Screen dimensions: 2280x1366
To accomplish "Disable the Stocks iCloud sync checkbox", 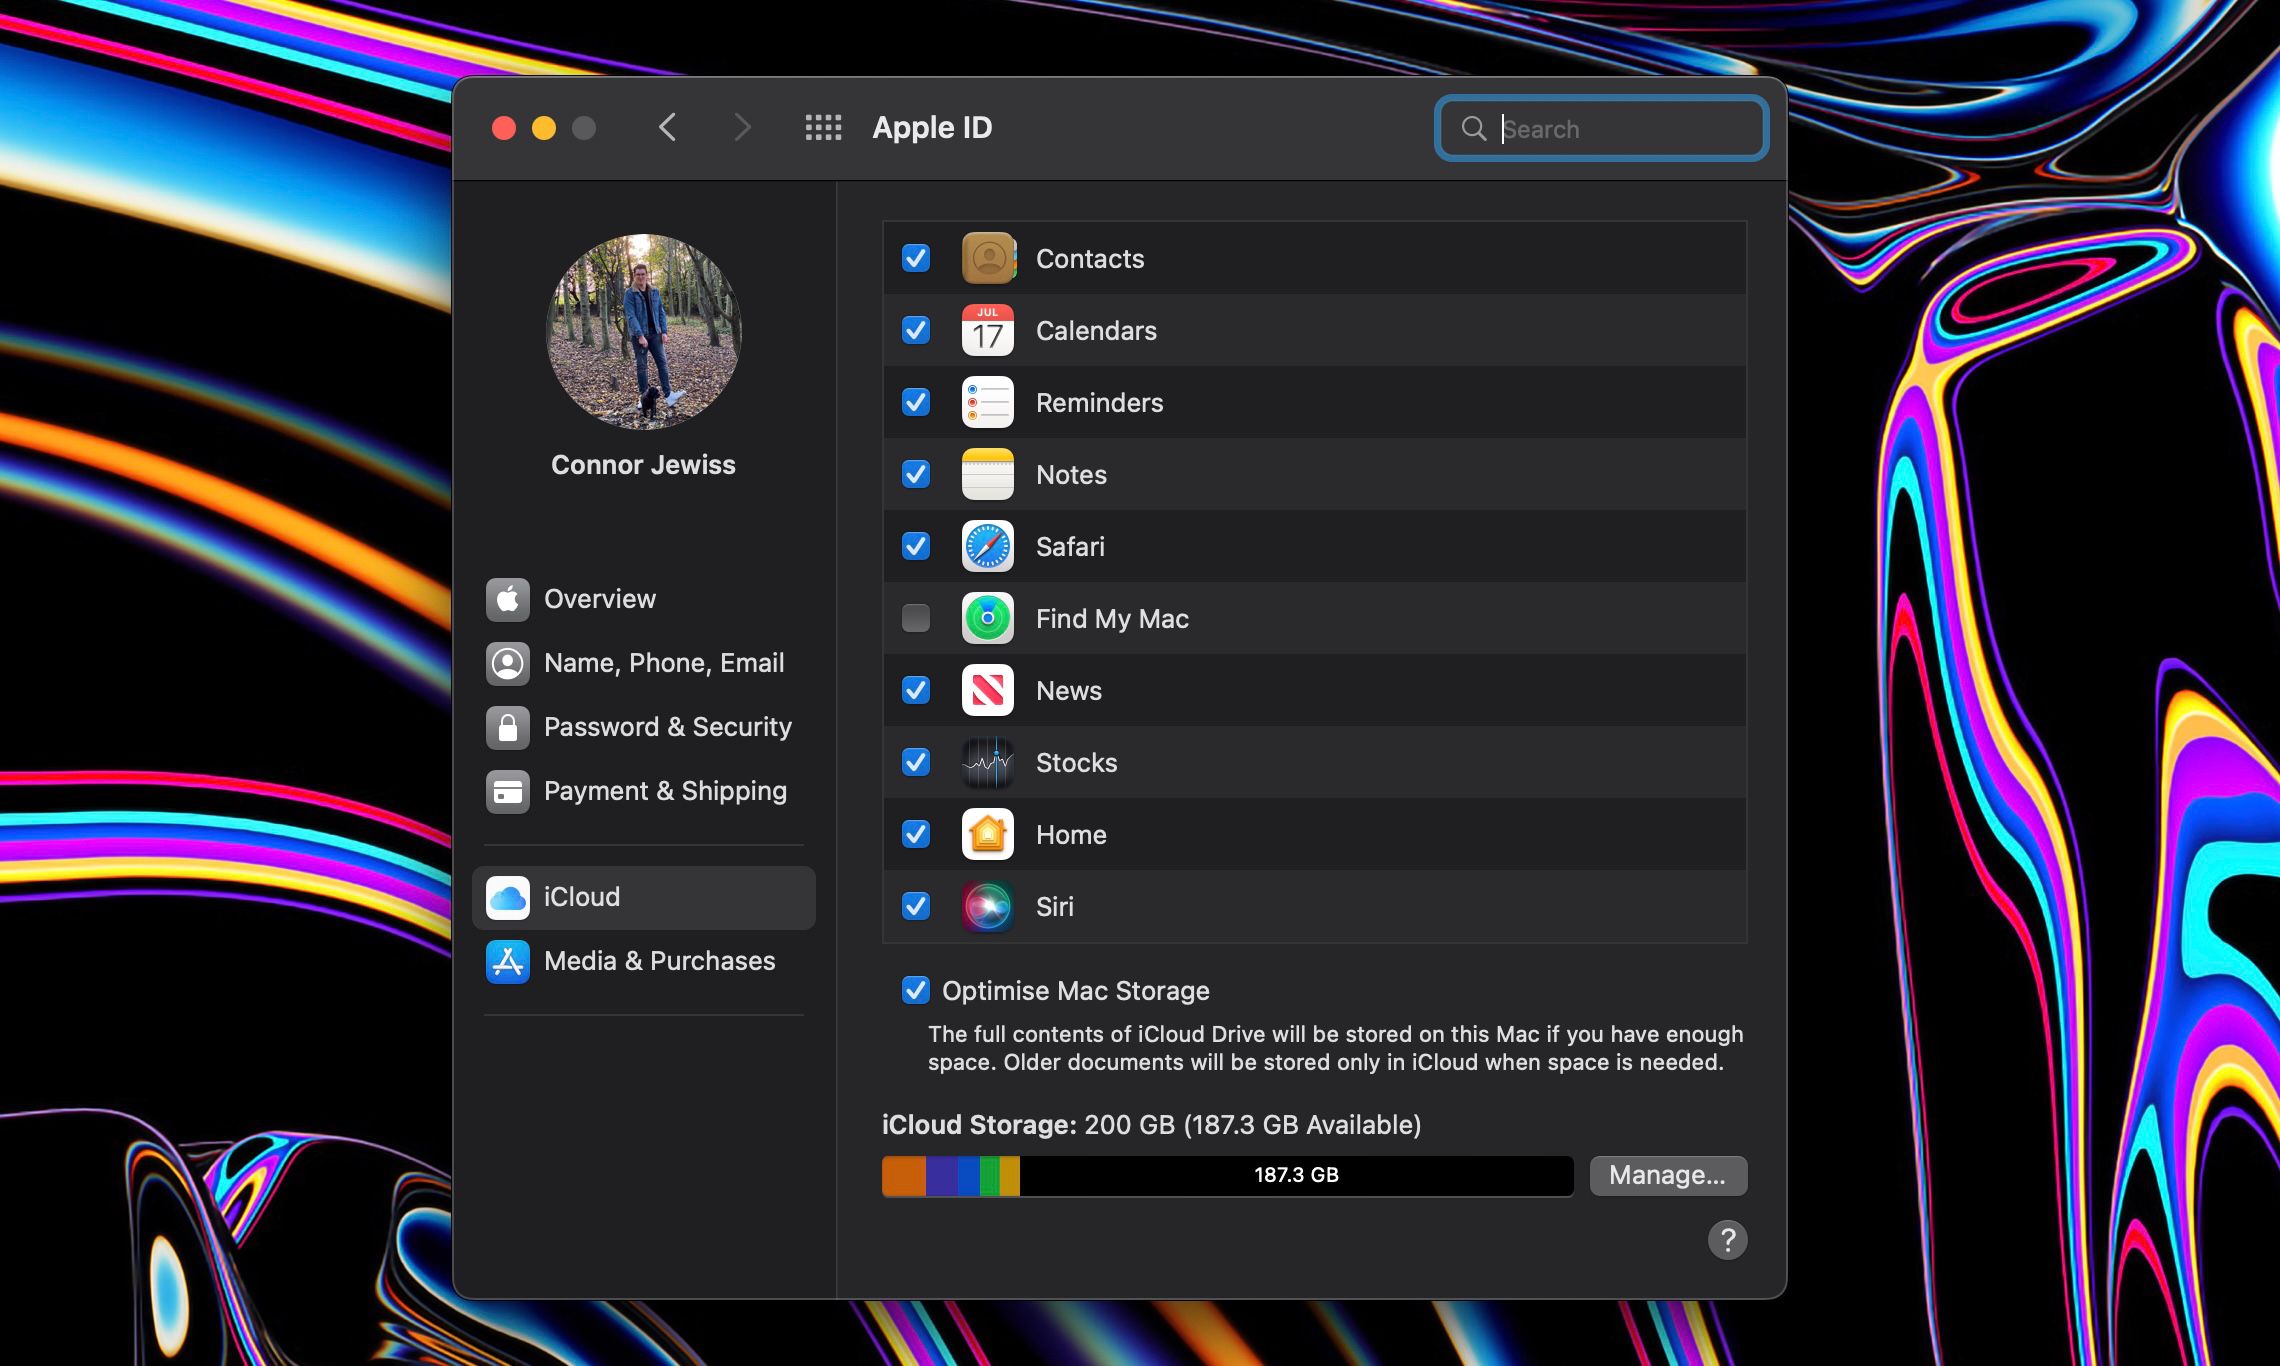I will (x=914, y=763).
